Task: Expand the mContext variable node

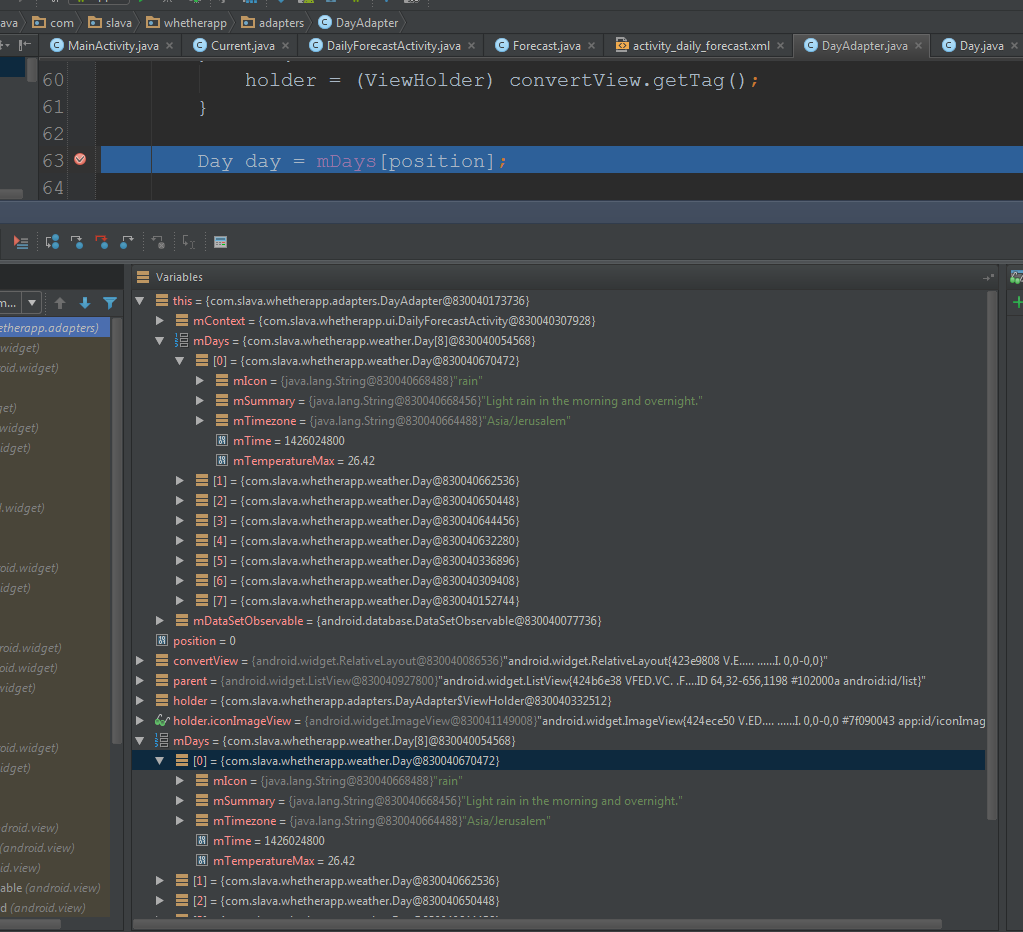Action: (x=160, y=321)
